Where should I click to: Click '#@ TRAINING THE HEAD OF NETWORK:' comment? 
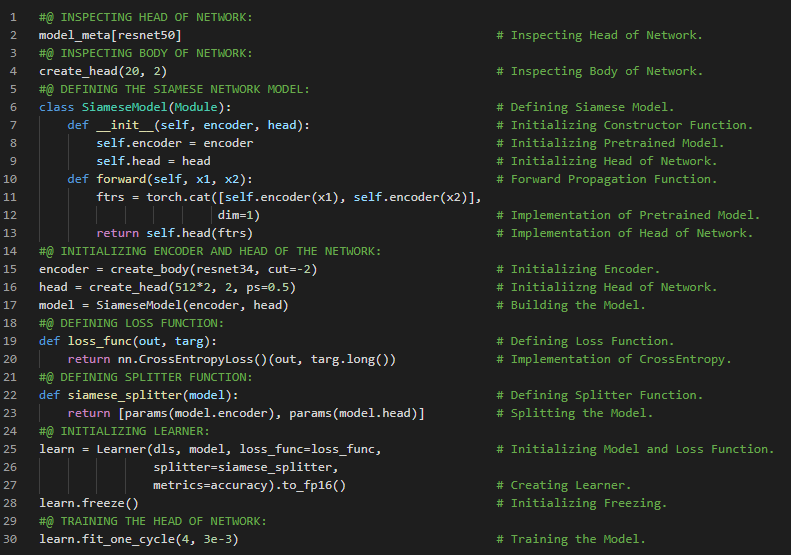click(x=153, y=521)
